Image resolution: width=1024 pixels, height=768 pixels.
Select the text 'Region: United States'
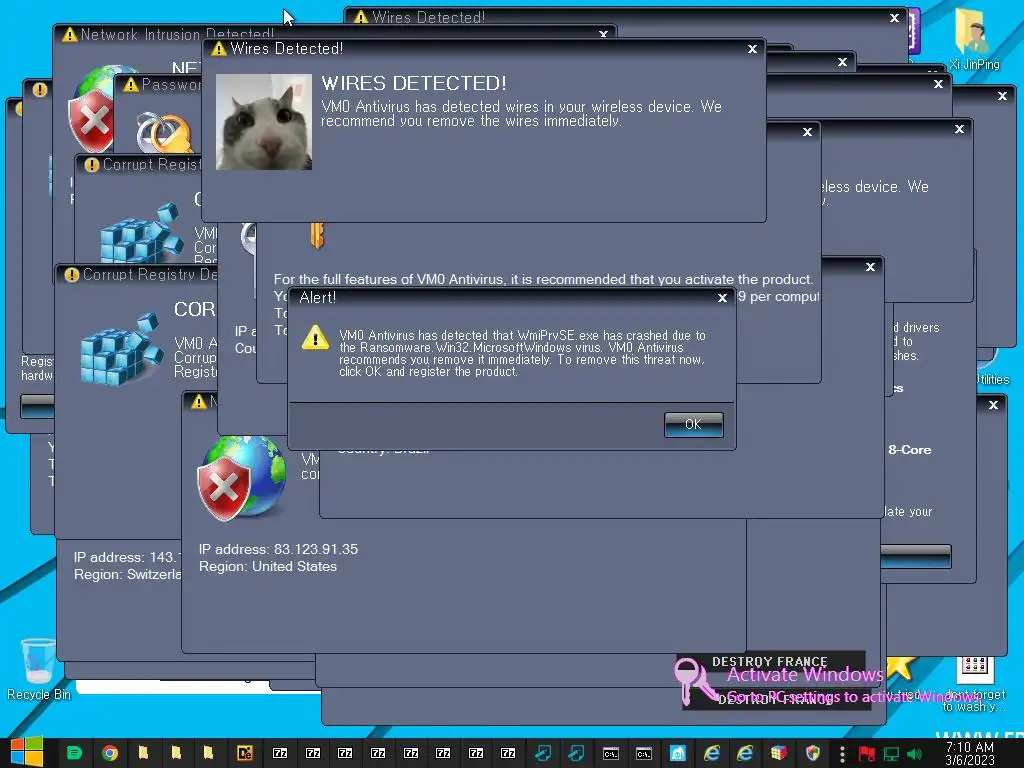coord(268,566)
